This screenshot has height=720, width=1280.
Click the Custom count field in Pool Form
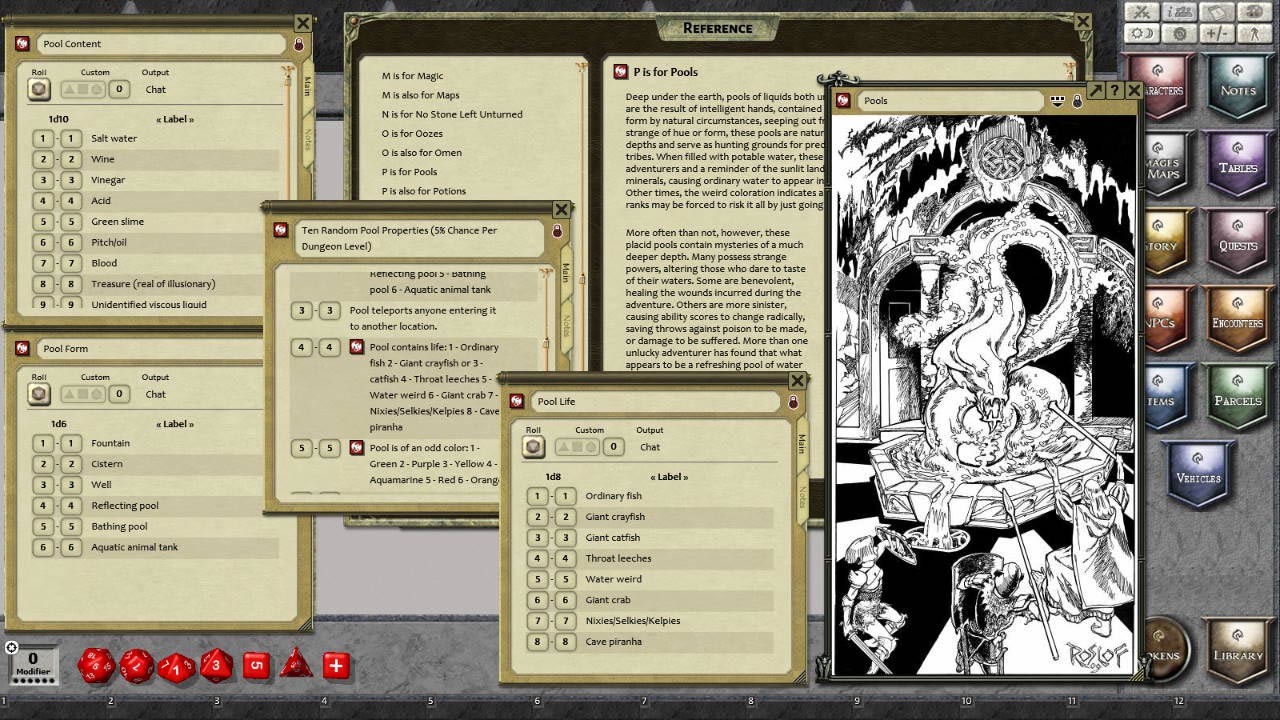pyautogui.click(x=119, y=394)
